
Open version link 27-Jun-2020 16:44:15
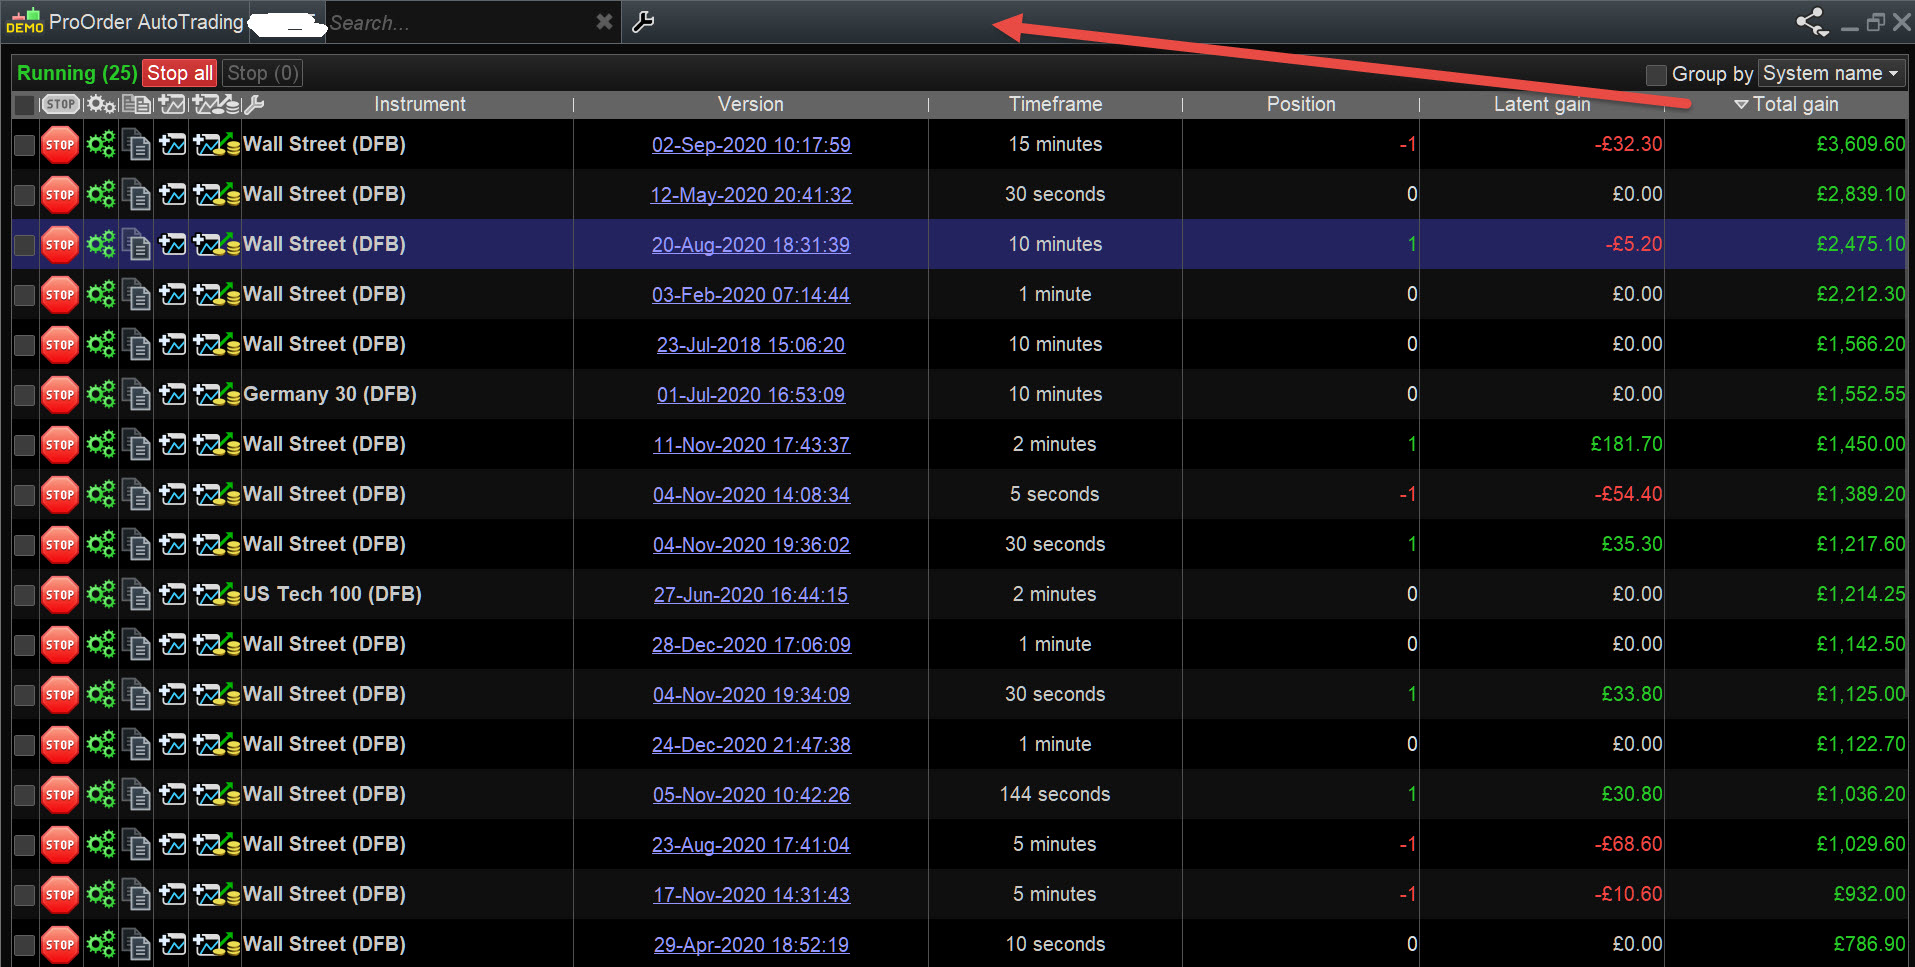[x=751, y=595]
